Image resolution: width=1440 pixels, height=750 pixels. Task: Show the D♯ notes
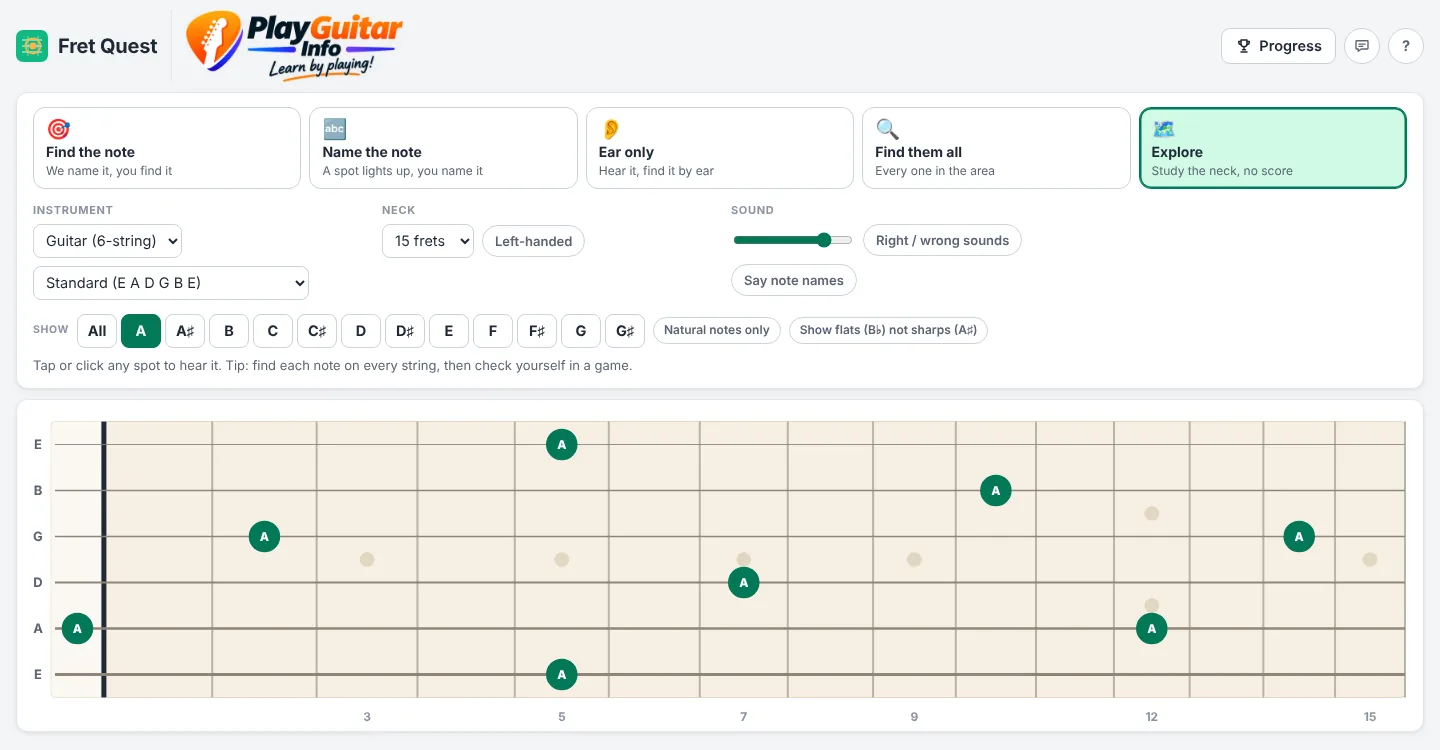(x=405, y=331)
